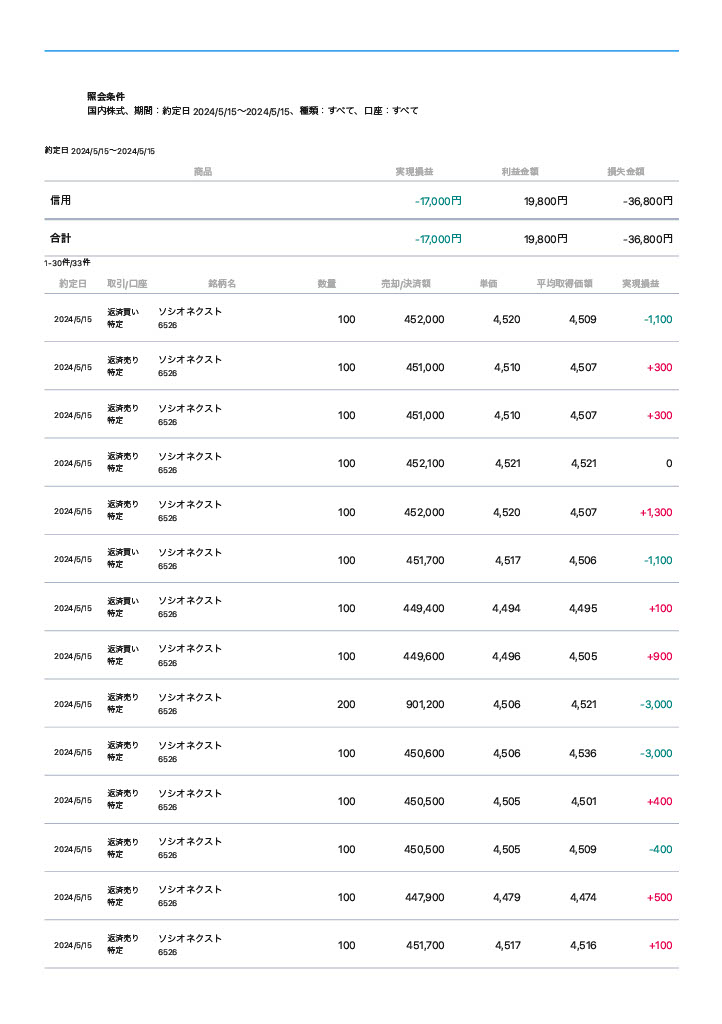
Task: Click the 約定日 column header
Action: [x=72, y=284]
